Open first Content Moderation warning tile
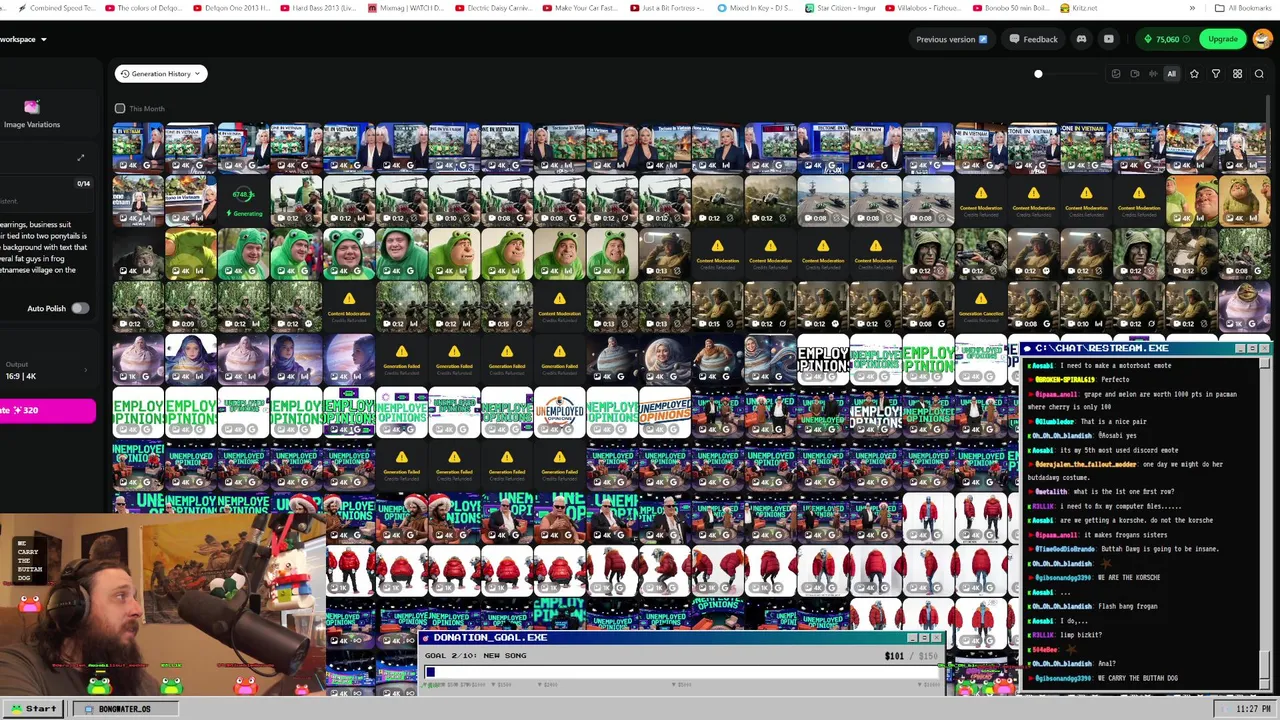1280x720 pixels. click(981, 200)
